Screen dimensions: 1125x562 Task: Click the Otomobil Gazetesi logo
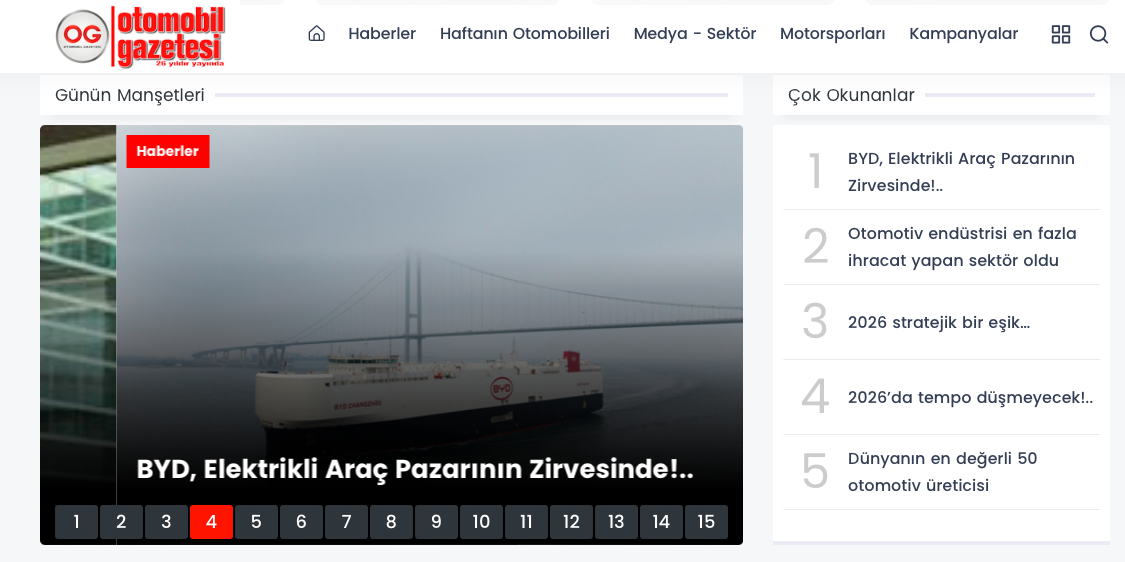[141, 37]
